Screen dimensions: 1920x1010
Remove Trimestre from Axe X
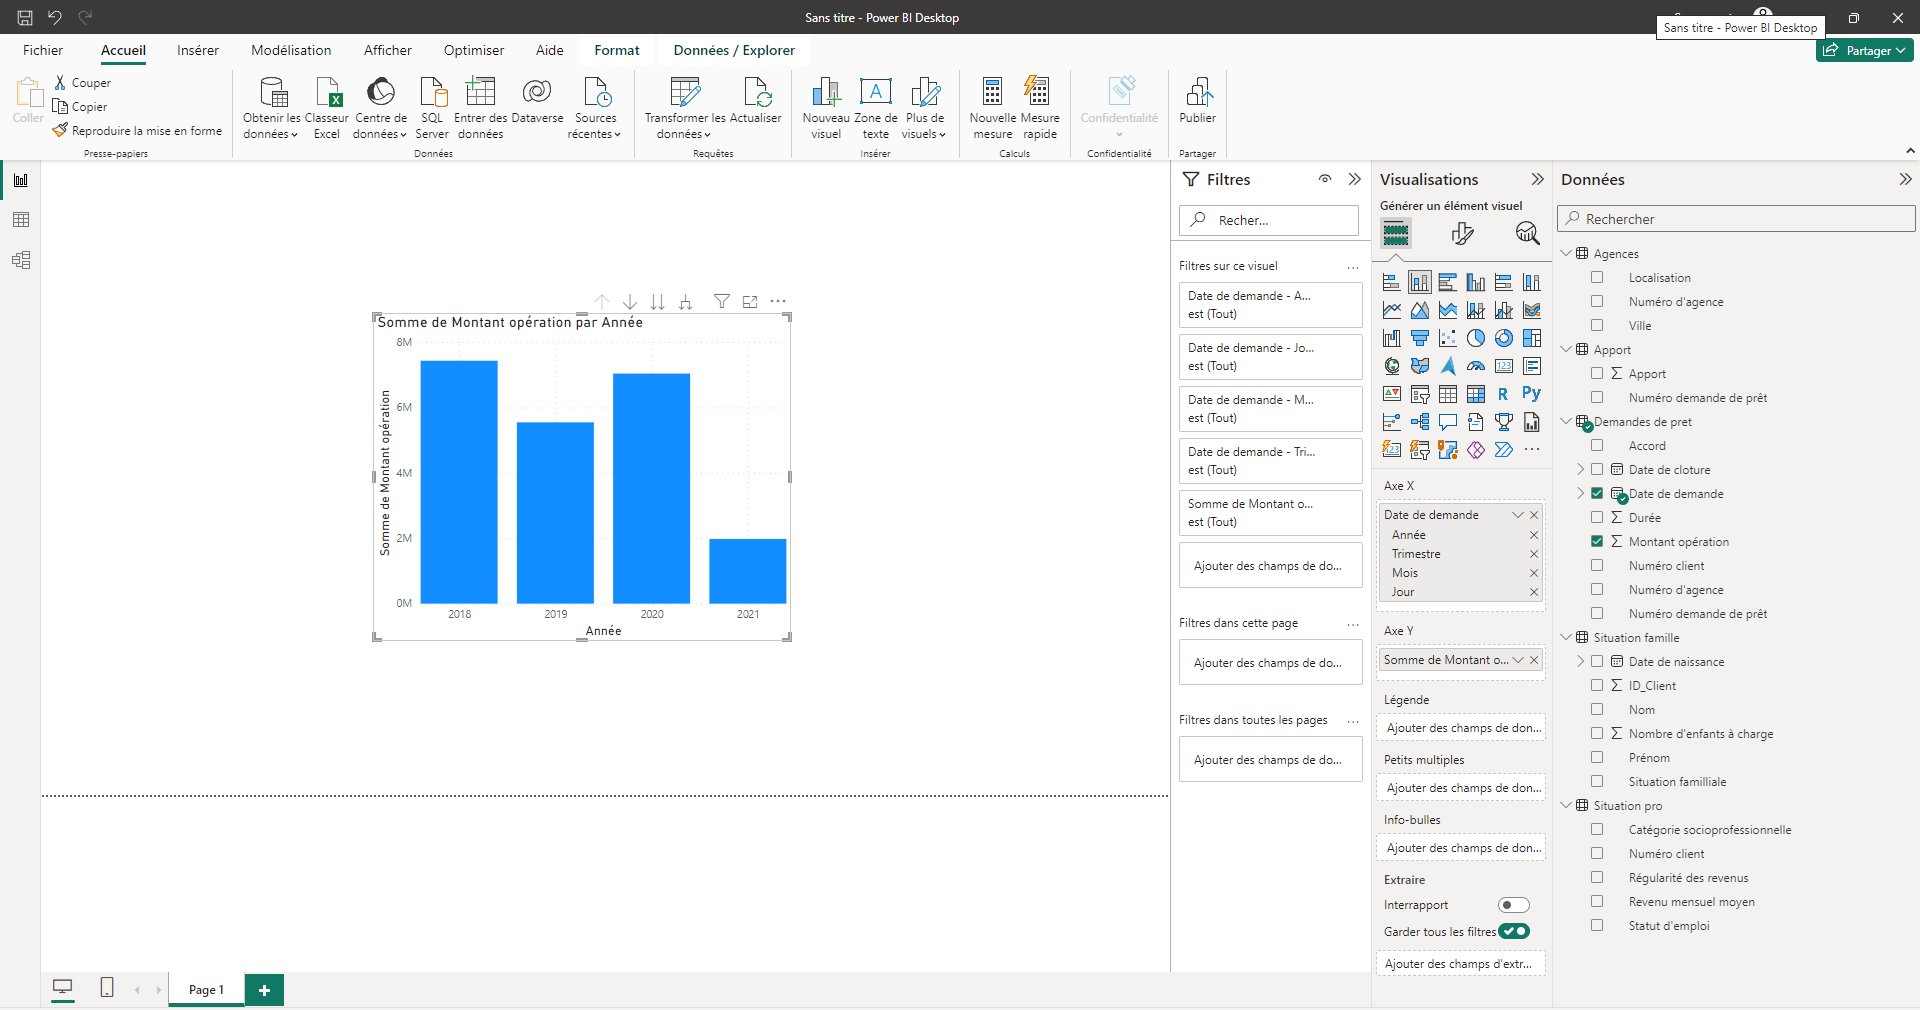pyautogui.click(x=1534, y=554)
